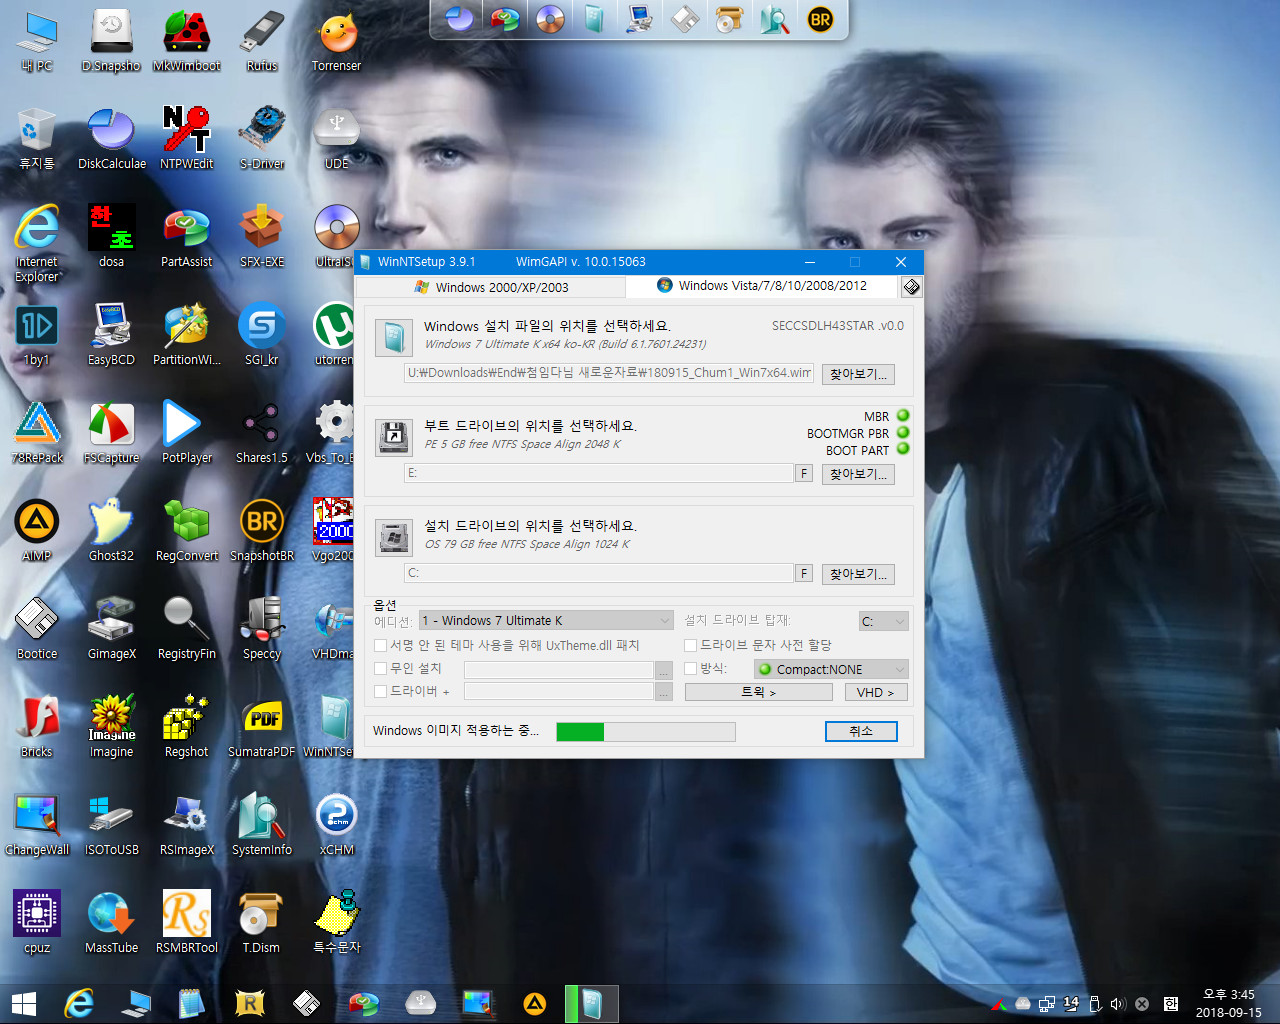Screen dimensions: 1280x1024
Task: Open Rufus USB tool icon
Action: click(262, 40)
